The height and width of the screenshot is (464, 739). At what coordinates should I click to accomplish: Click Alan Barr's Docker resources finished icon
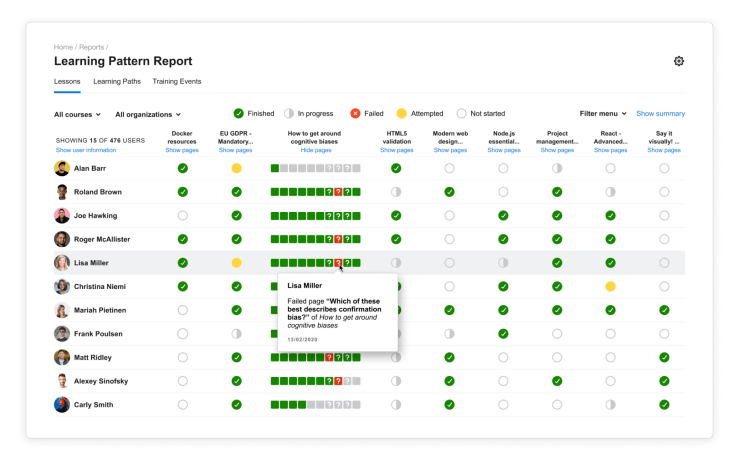(x=183, y=168)
